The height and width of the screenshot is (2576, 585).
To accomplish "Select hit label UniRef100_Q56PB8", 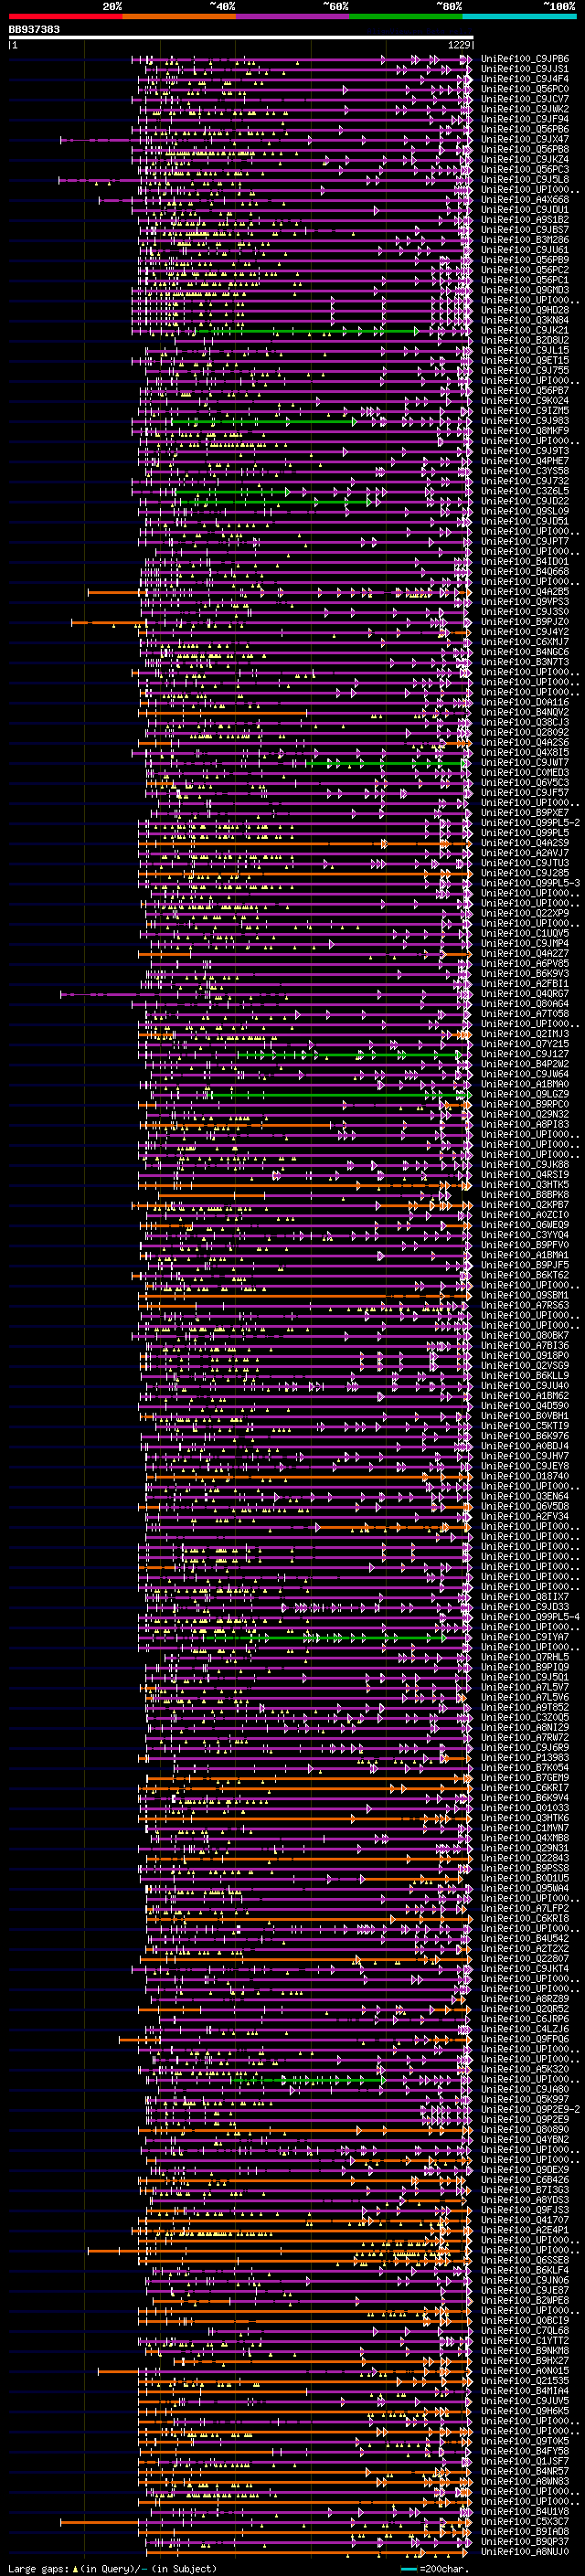I will coord(524,149).
